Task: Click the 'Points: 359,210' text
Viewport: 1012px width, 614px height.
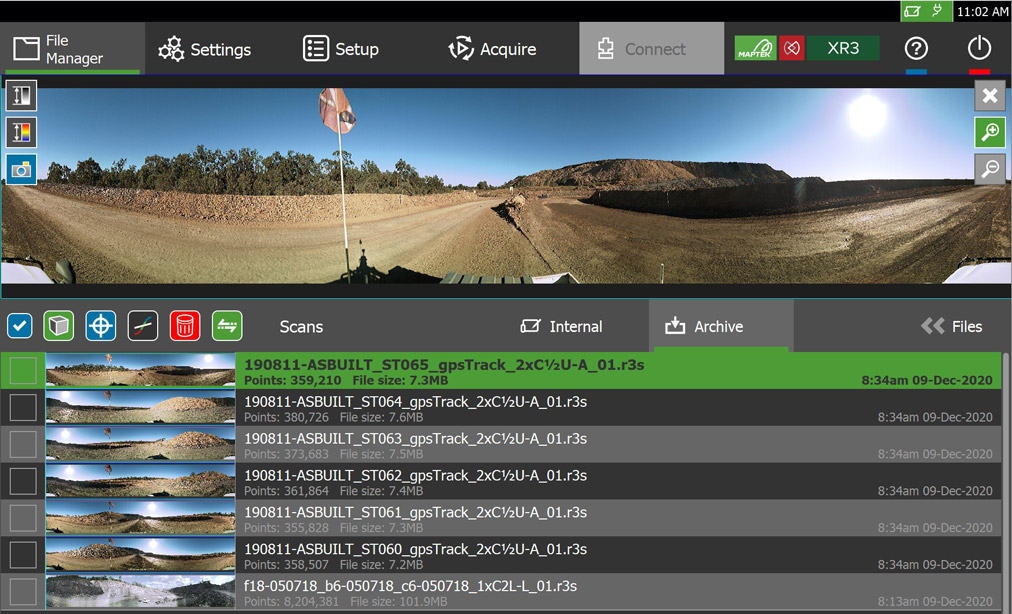Action: [x=292, y=380]
